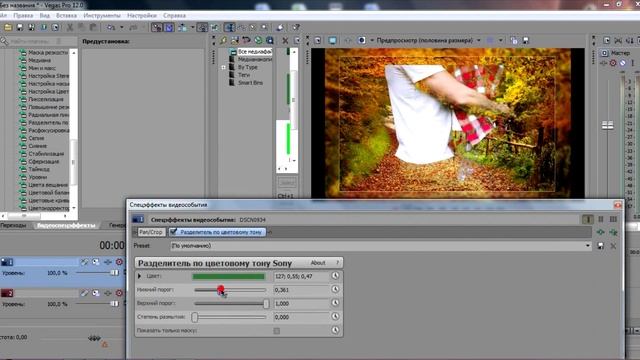The width and height of the screenshot is (640, 360).
Task: Open the Вставка menu
Action: point(66,16)
